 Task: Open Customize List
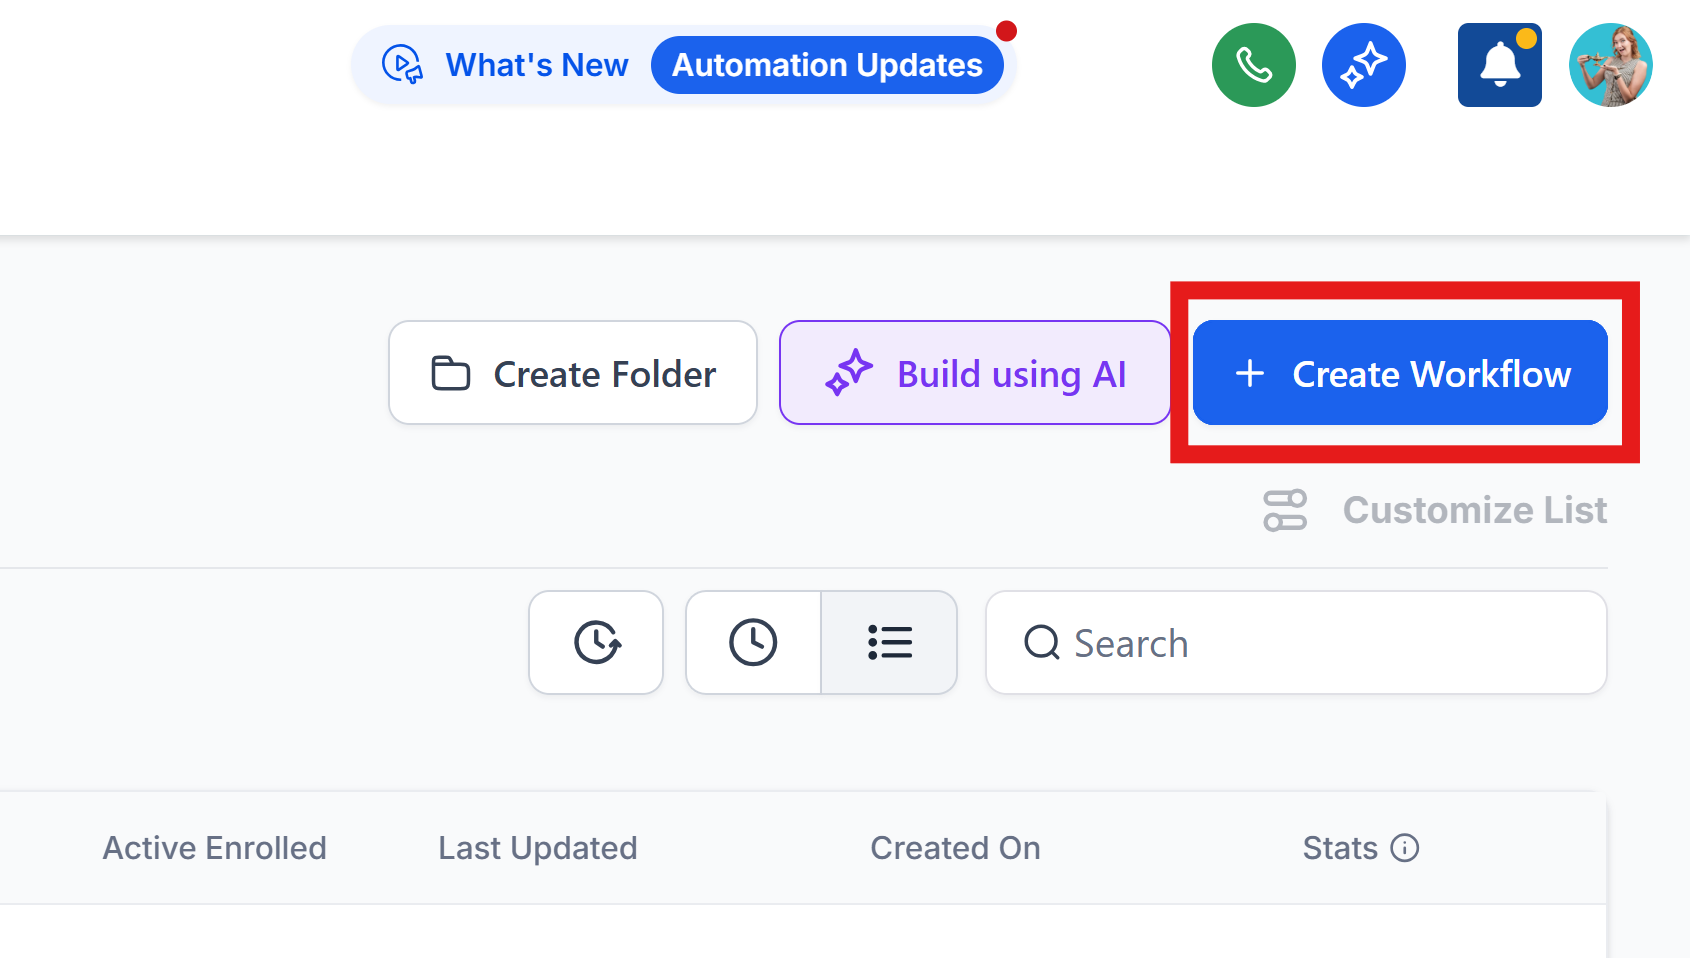tap(1474, 510)
